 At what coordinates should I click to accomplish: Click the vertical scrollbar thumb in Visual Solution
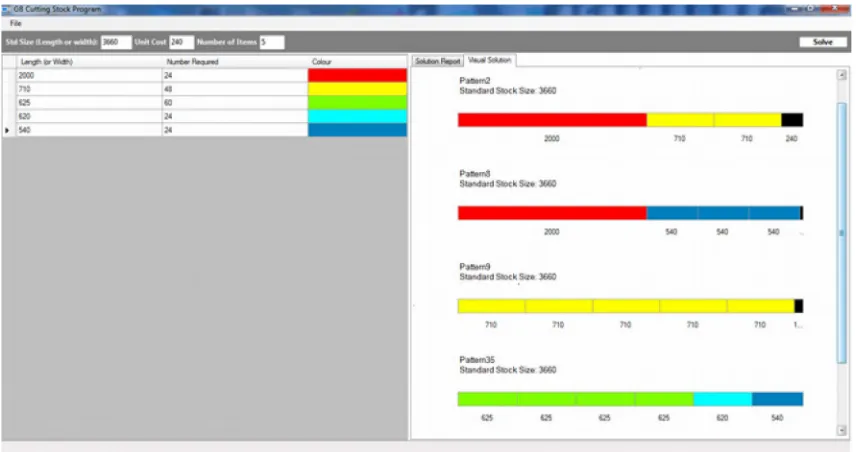coord(842,232)
